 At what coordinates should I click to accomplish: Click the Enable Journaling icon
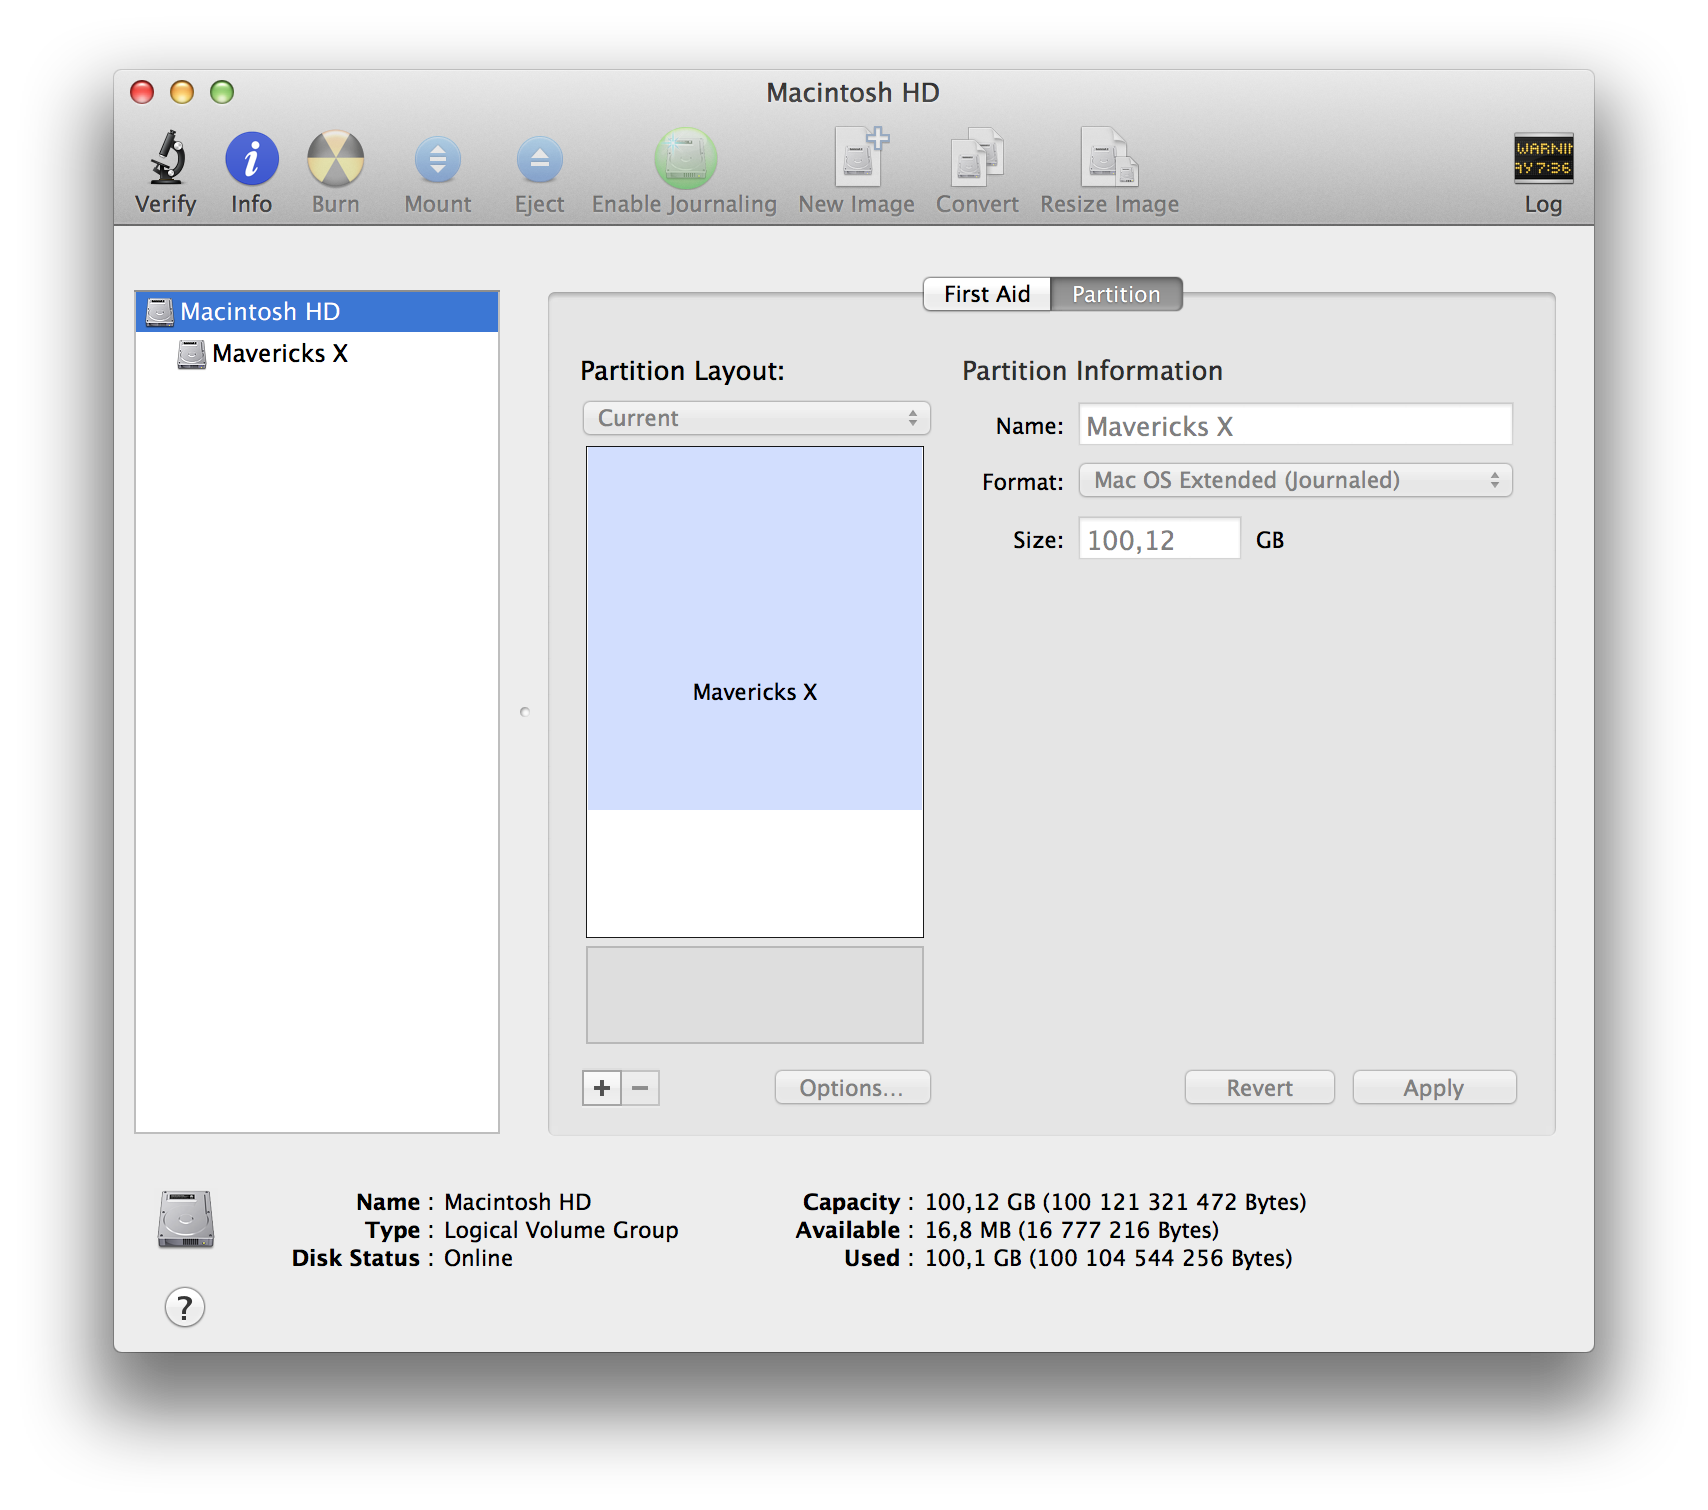pyautogui.click(x=685, y=158)
